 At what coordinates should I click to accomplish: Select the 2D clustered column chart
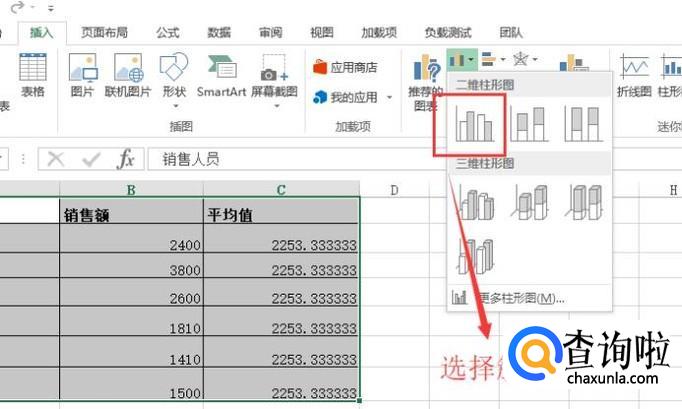pos(475,123)
